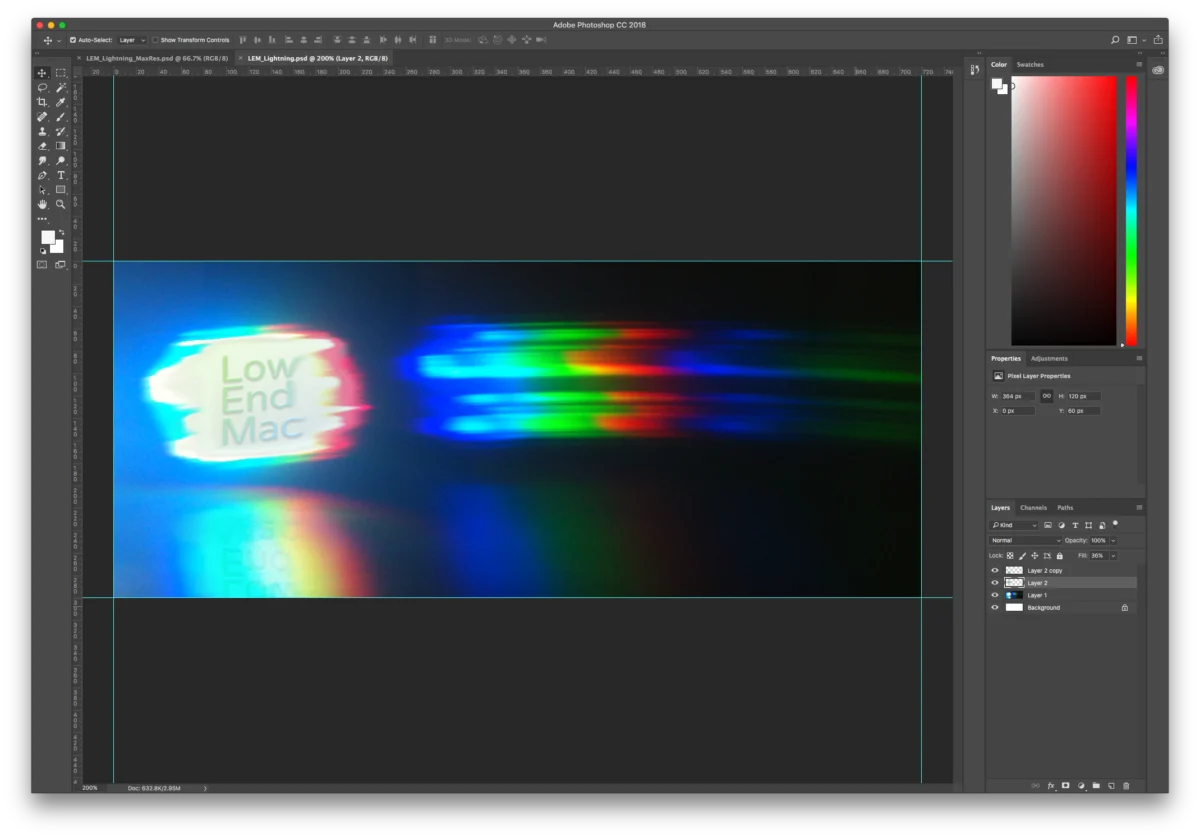The width and height of the screenshot is (1200, 838).
Task: Enable Show Transform Controls checkbox
Action: [x=155, y=40]
